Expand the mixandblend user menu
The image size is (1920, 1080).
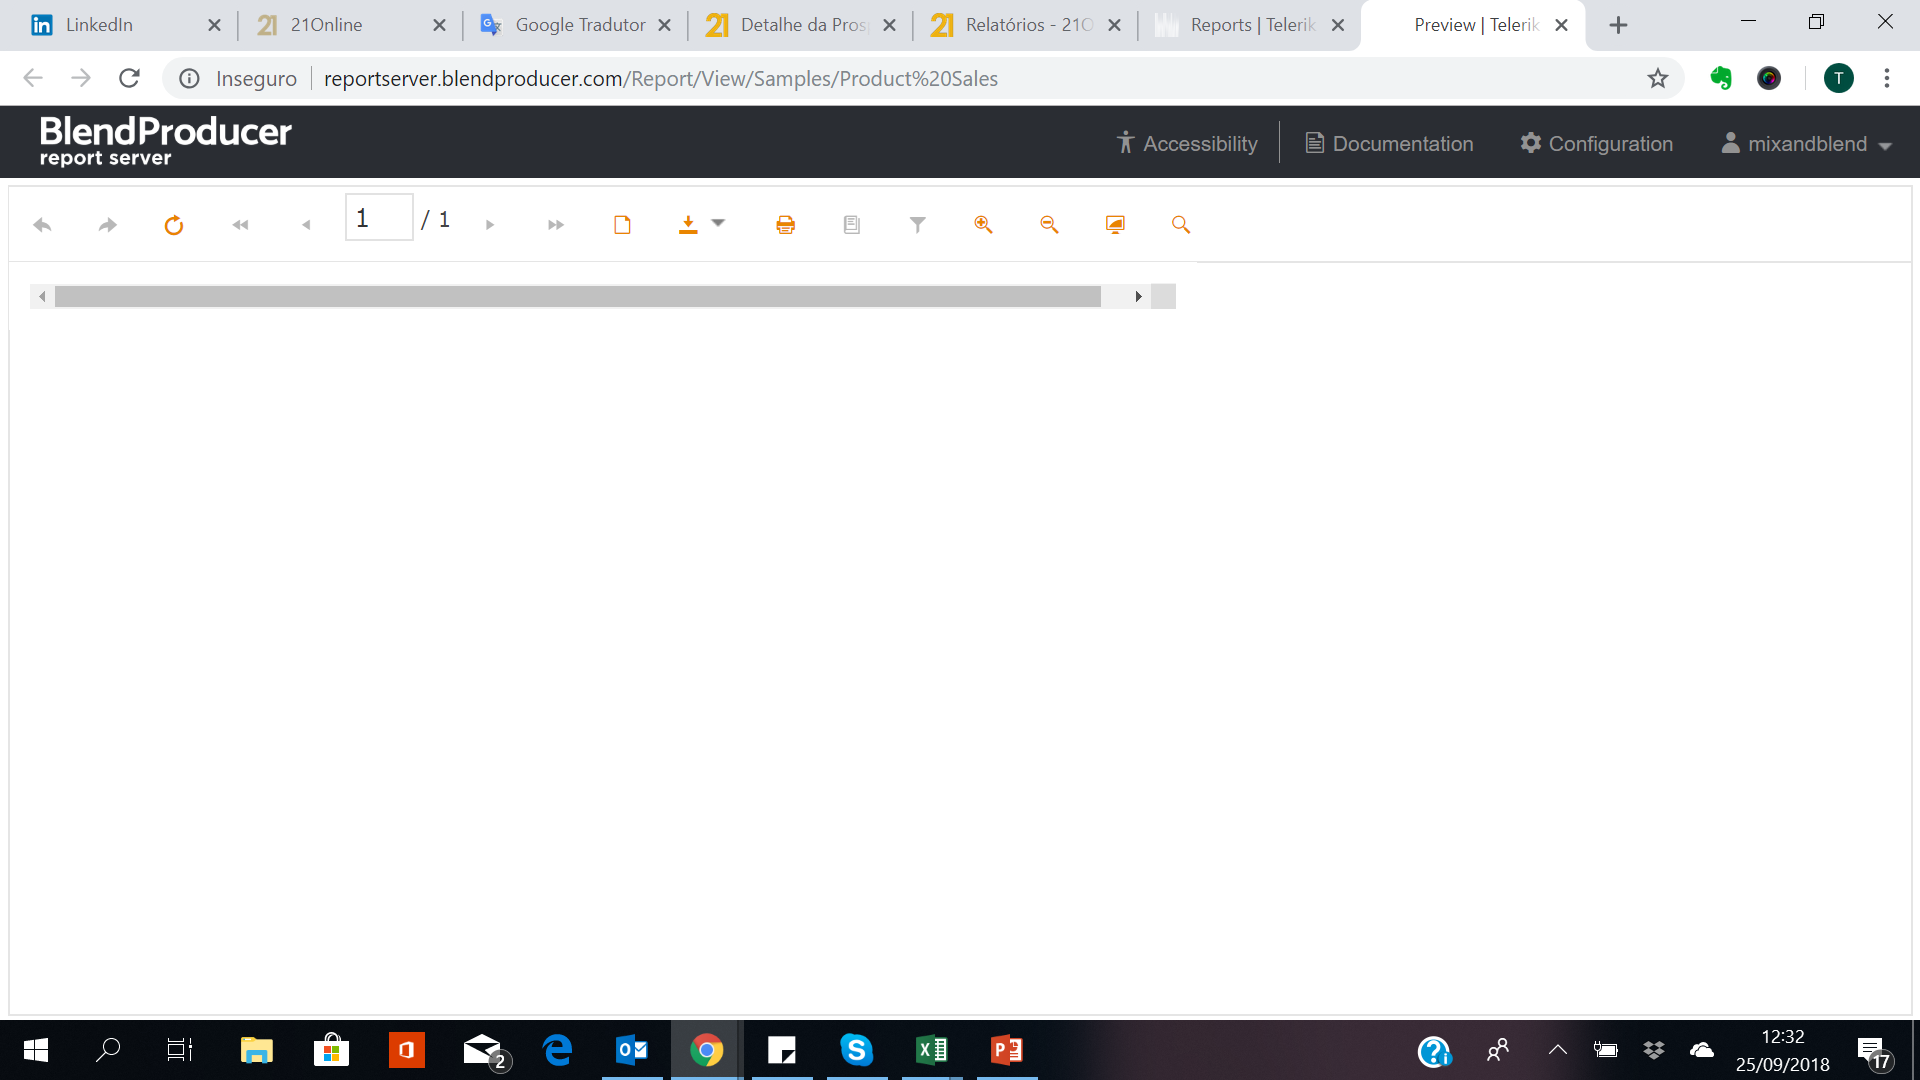pos(1806,144)
